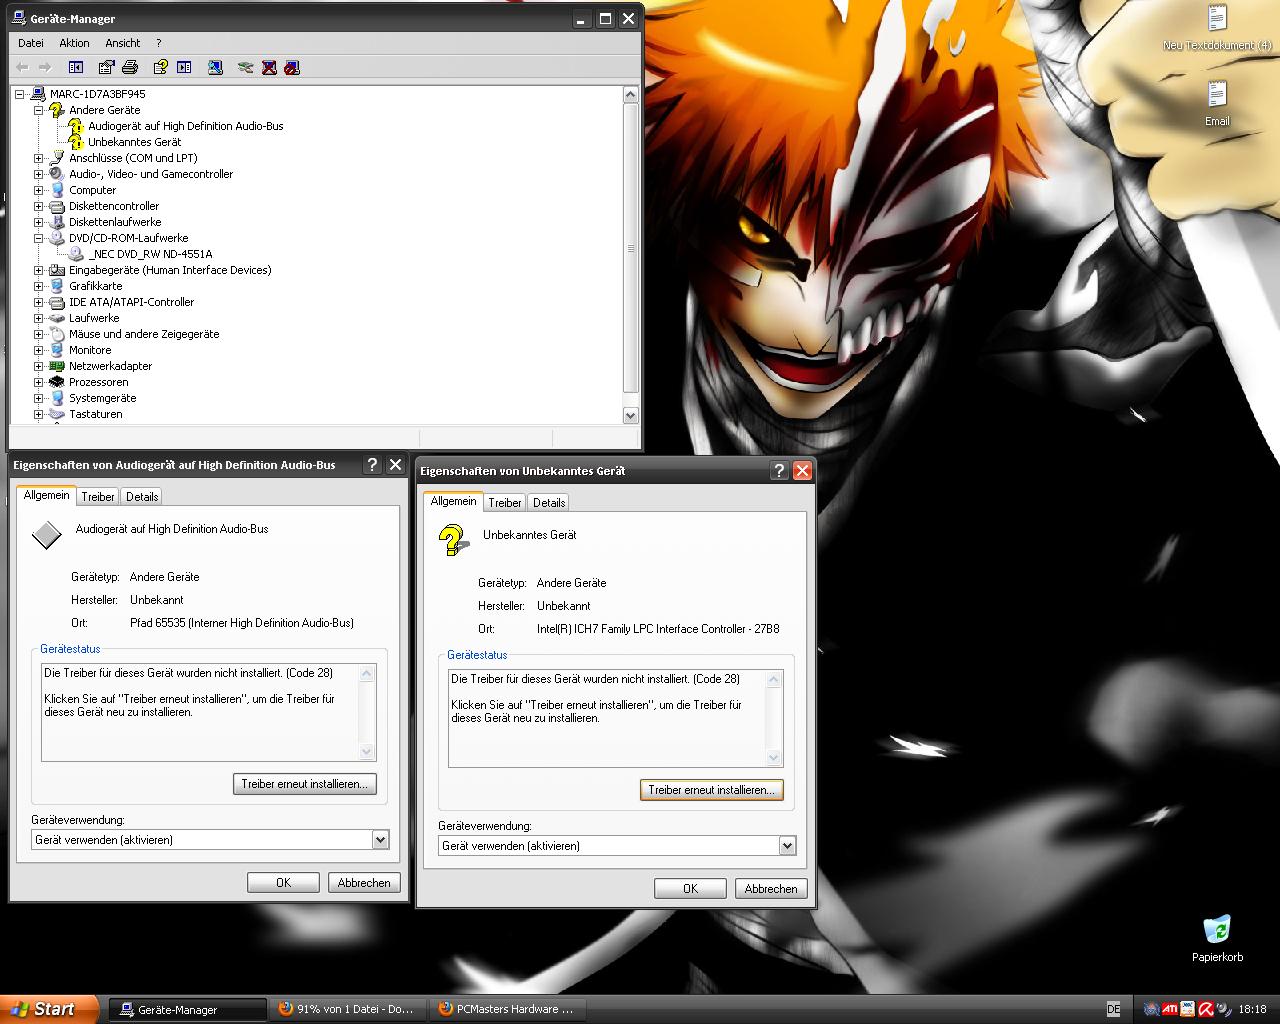Expand Anschlüsse (COM und LPT) node
Screen dimensions: 1280x1024
coord(39,158)
